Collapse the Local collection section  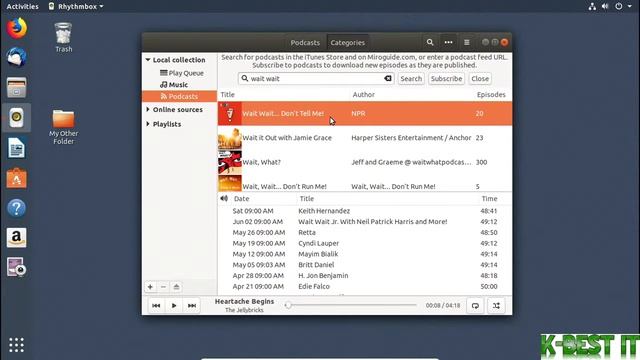tap(148, 60)
